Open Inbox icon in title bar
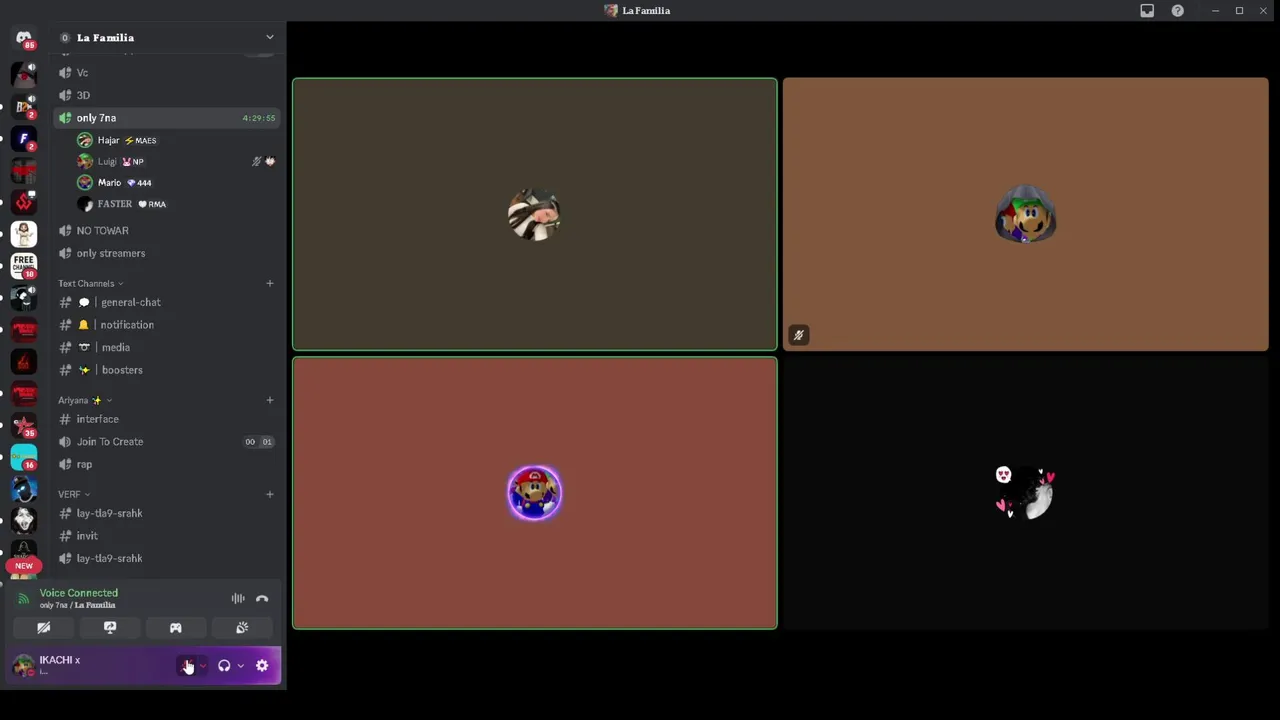The image size is (1280, 720). tap(1147, 10)
